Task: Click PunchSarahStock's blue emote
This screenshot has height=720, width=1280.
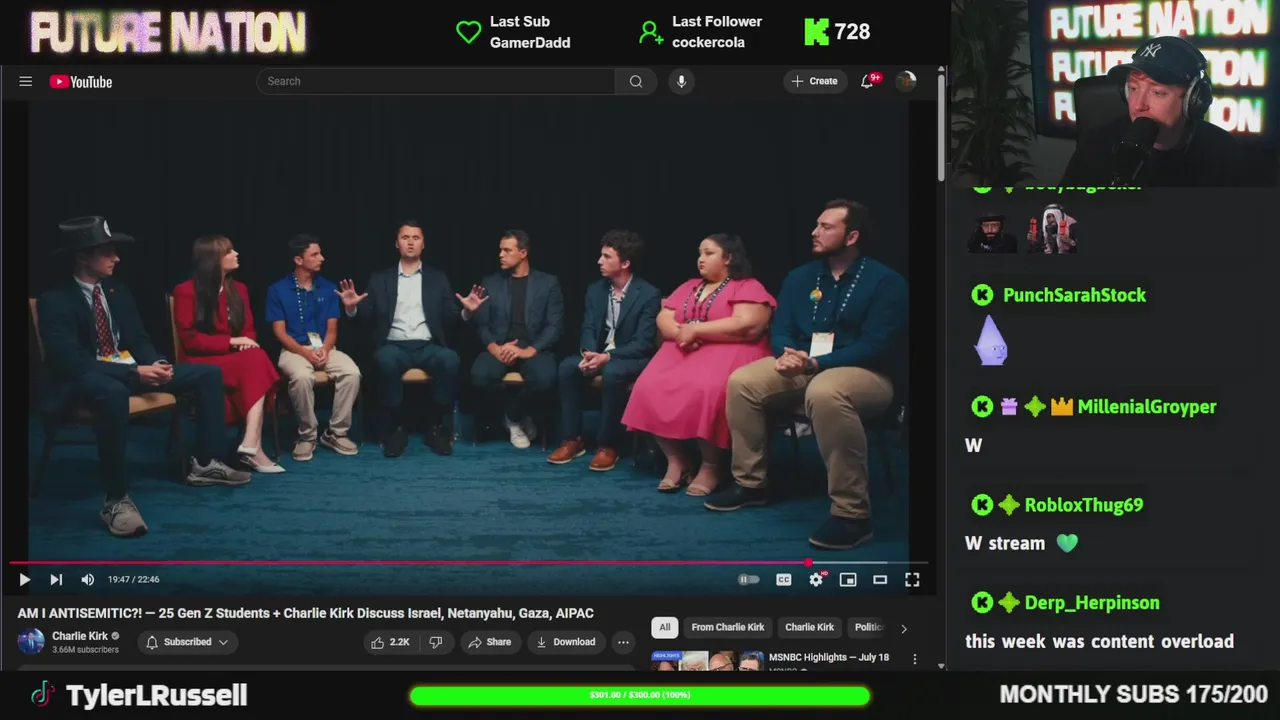Action: (991, 341)
